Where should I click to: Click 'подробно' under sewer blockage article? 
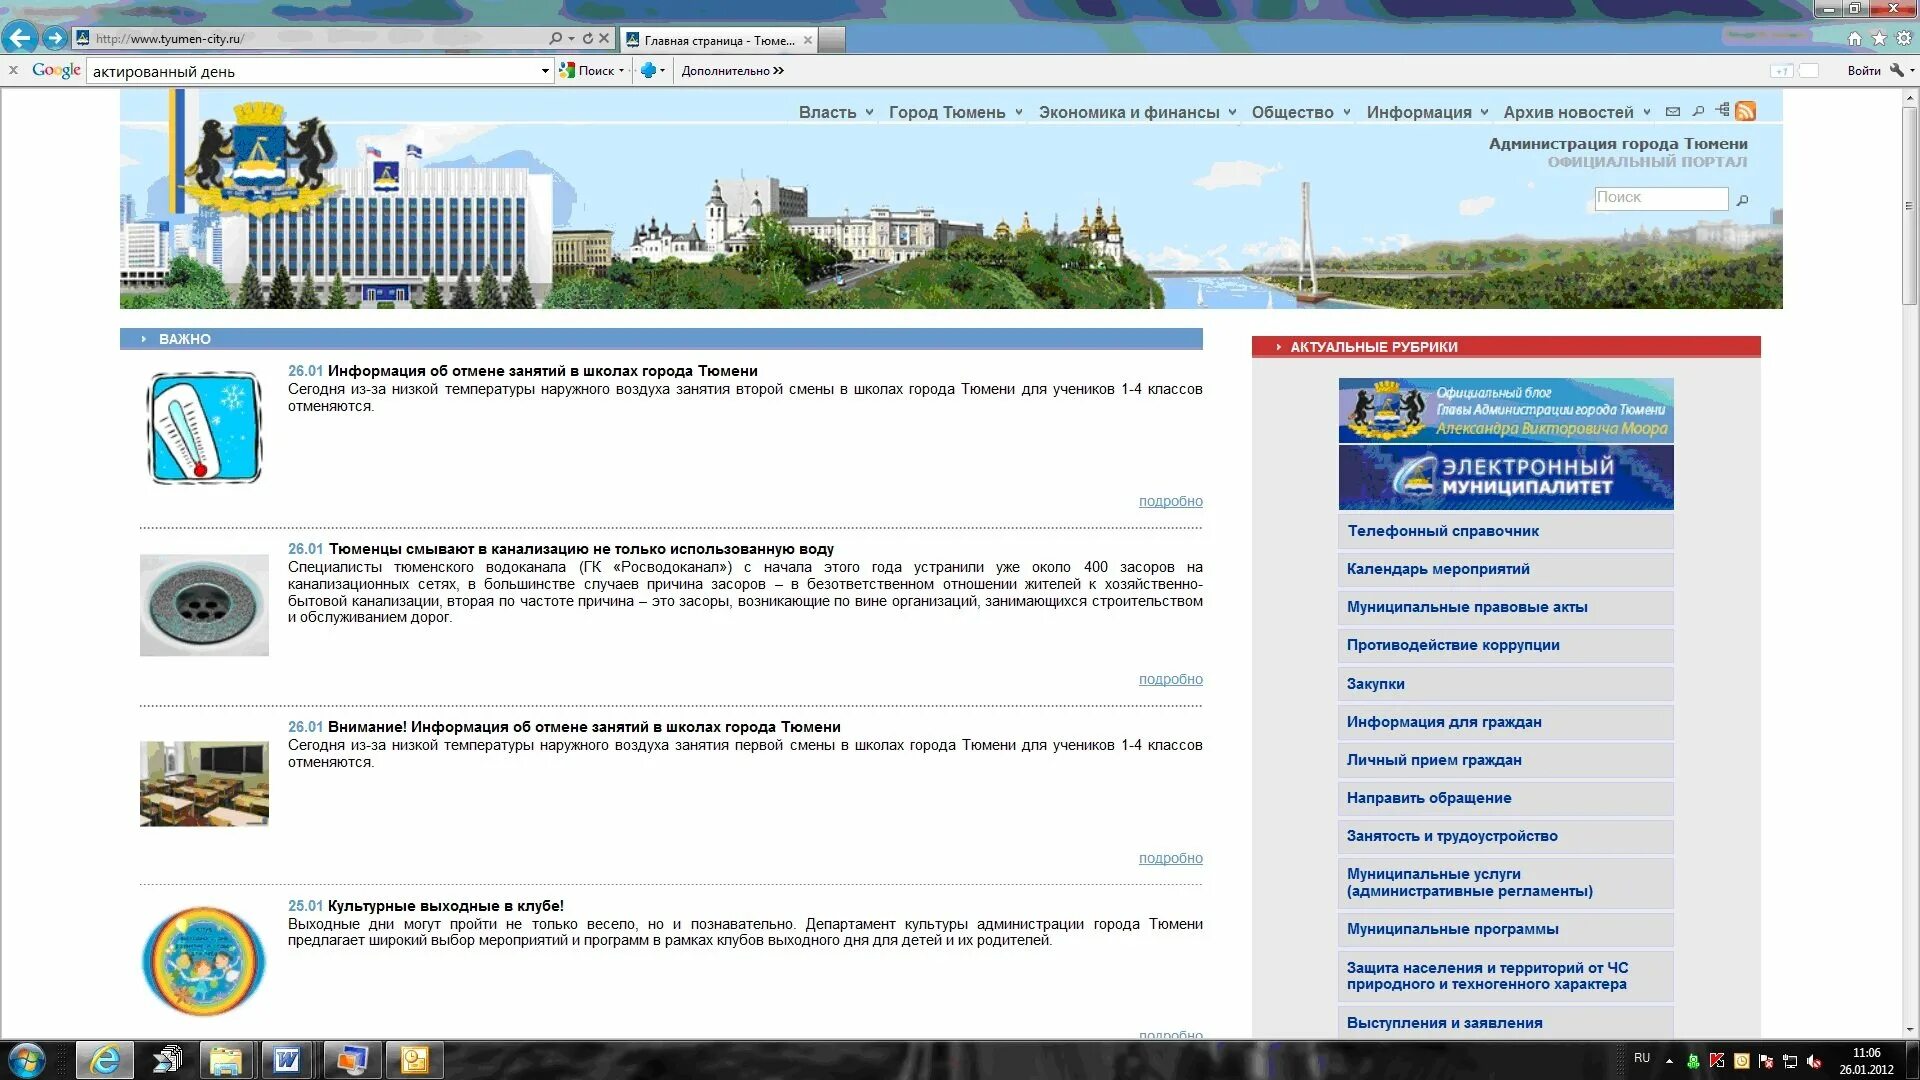click(1170, 679)
